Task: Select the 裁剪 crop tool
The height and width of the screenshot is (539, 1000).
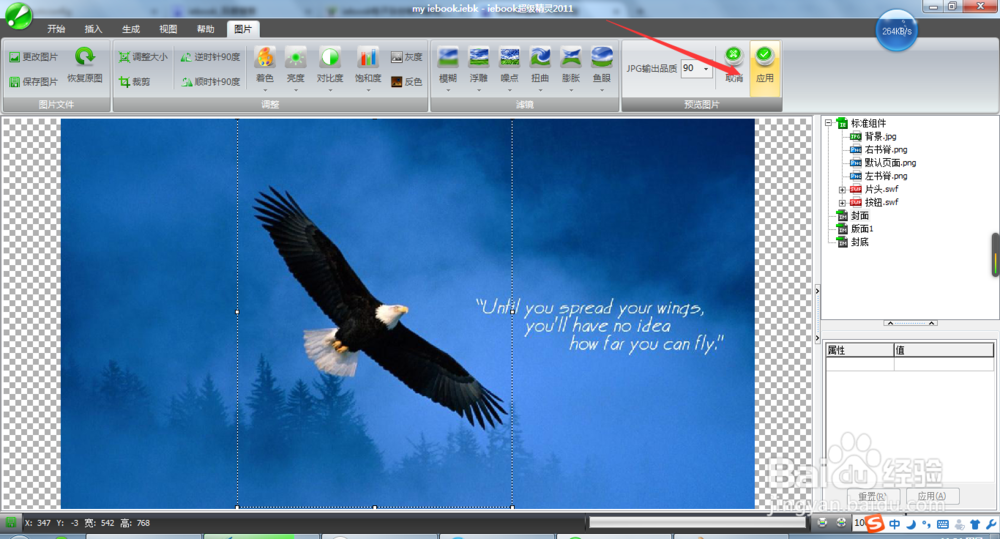Action: (x=135, y=82)
